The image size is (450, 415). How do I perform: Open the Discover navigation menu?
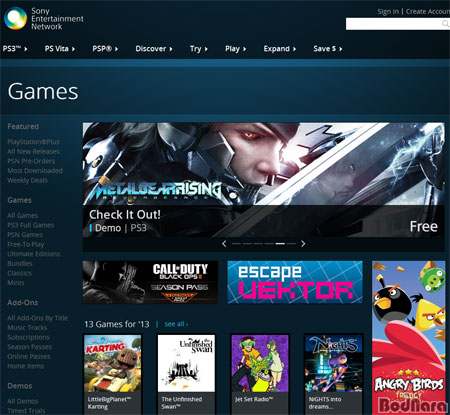pos(154,49)
